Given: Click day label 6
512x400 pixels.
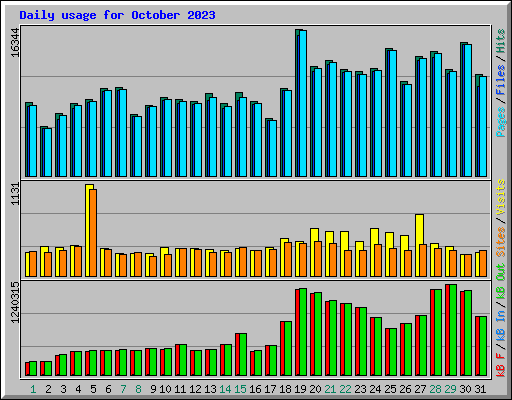Looking at the screenshot, I should click(x=108, y=389).
